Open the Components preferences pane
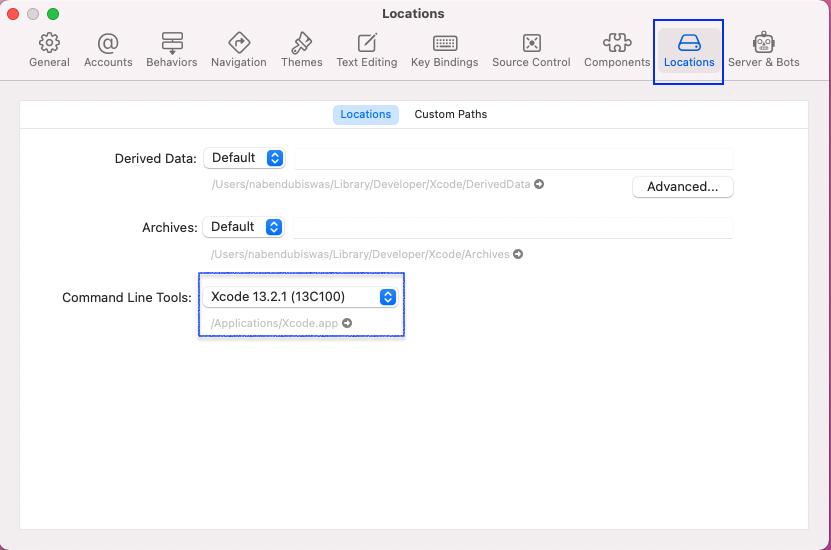The image size is (831, 550). [617, 50]
